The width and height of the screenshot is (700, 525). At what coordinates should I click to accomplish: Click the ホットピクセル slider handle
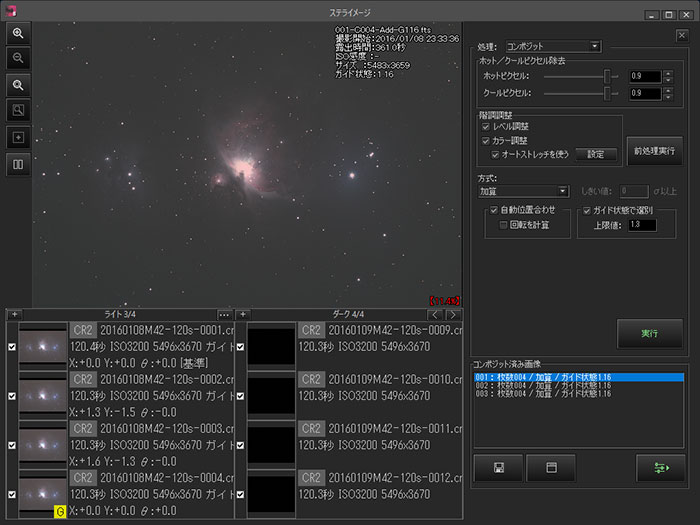pyautogui.click(x=606, y=76)
